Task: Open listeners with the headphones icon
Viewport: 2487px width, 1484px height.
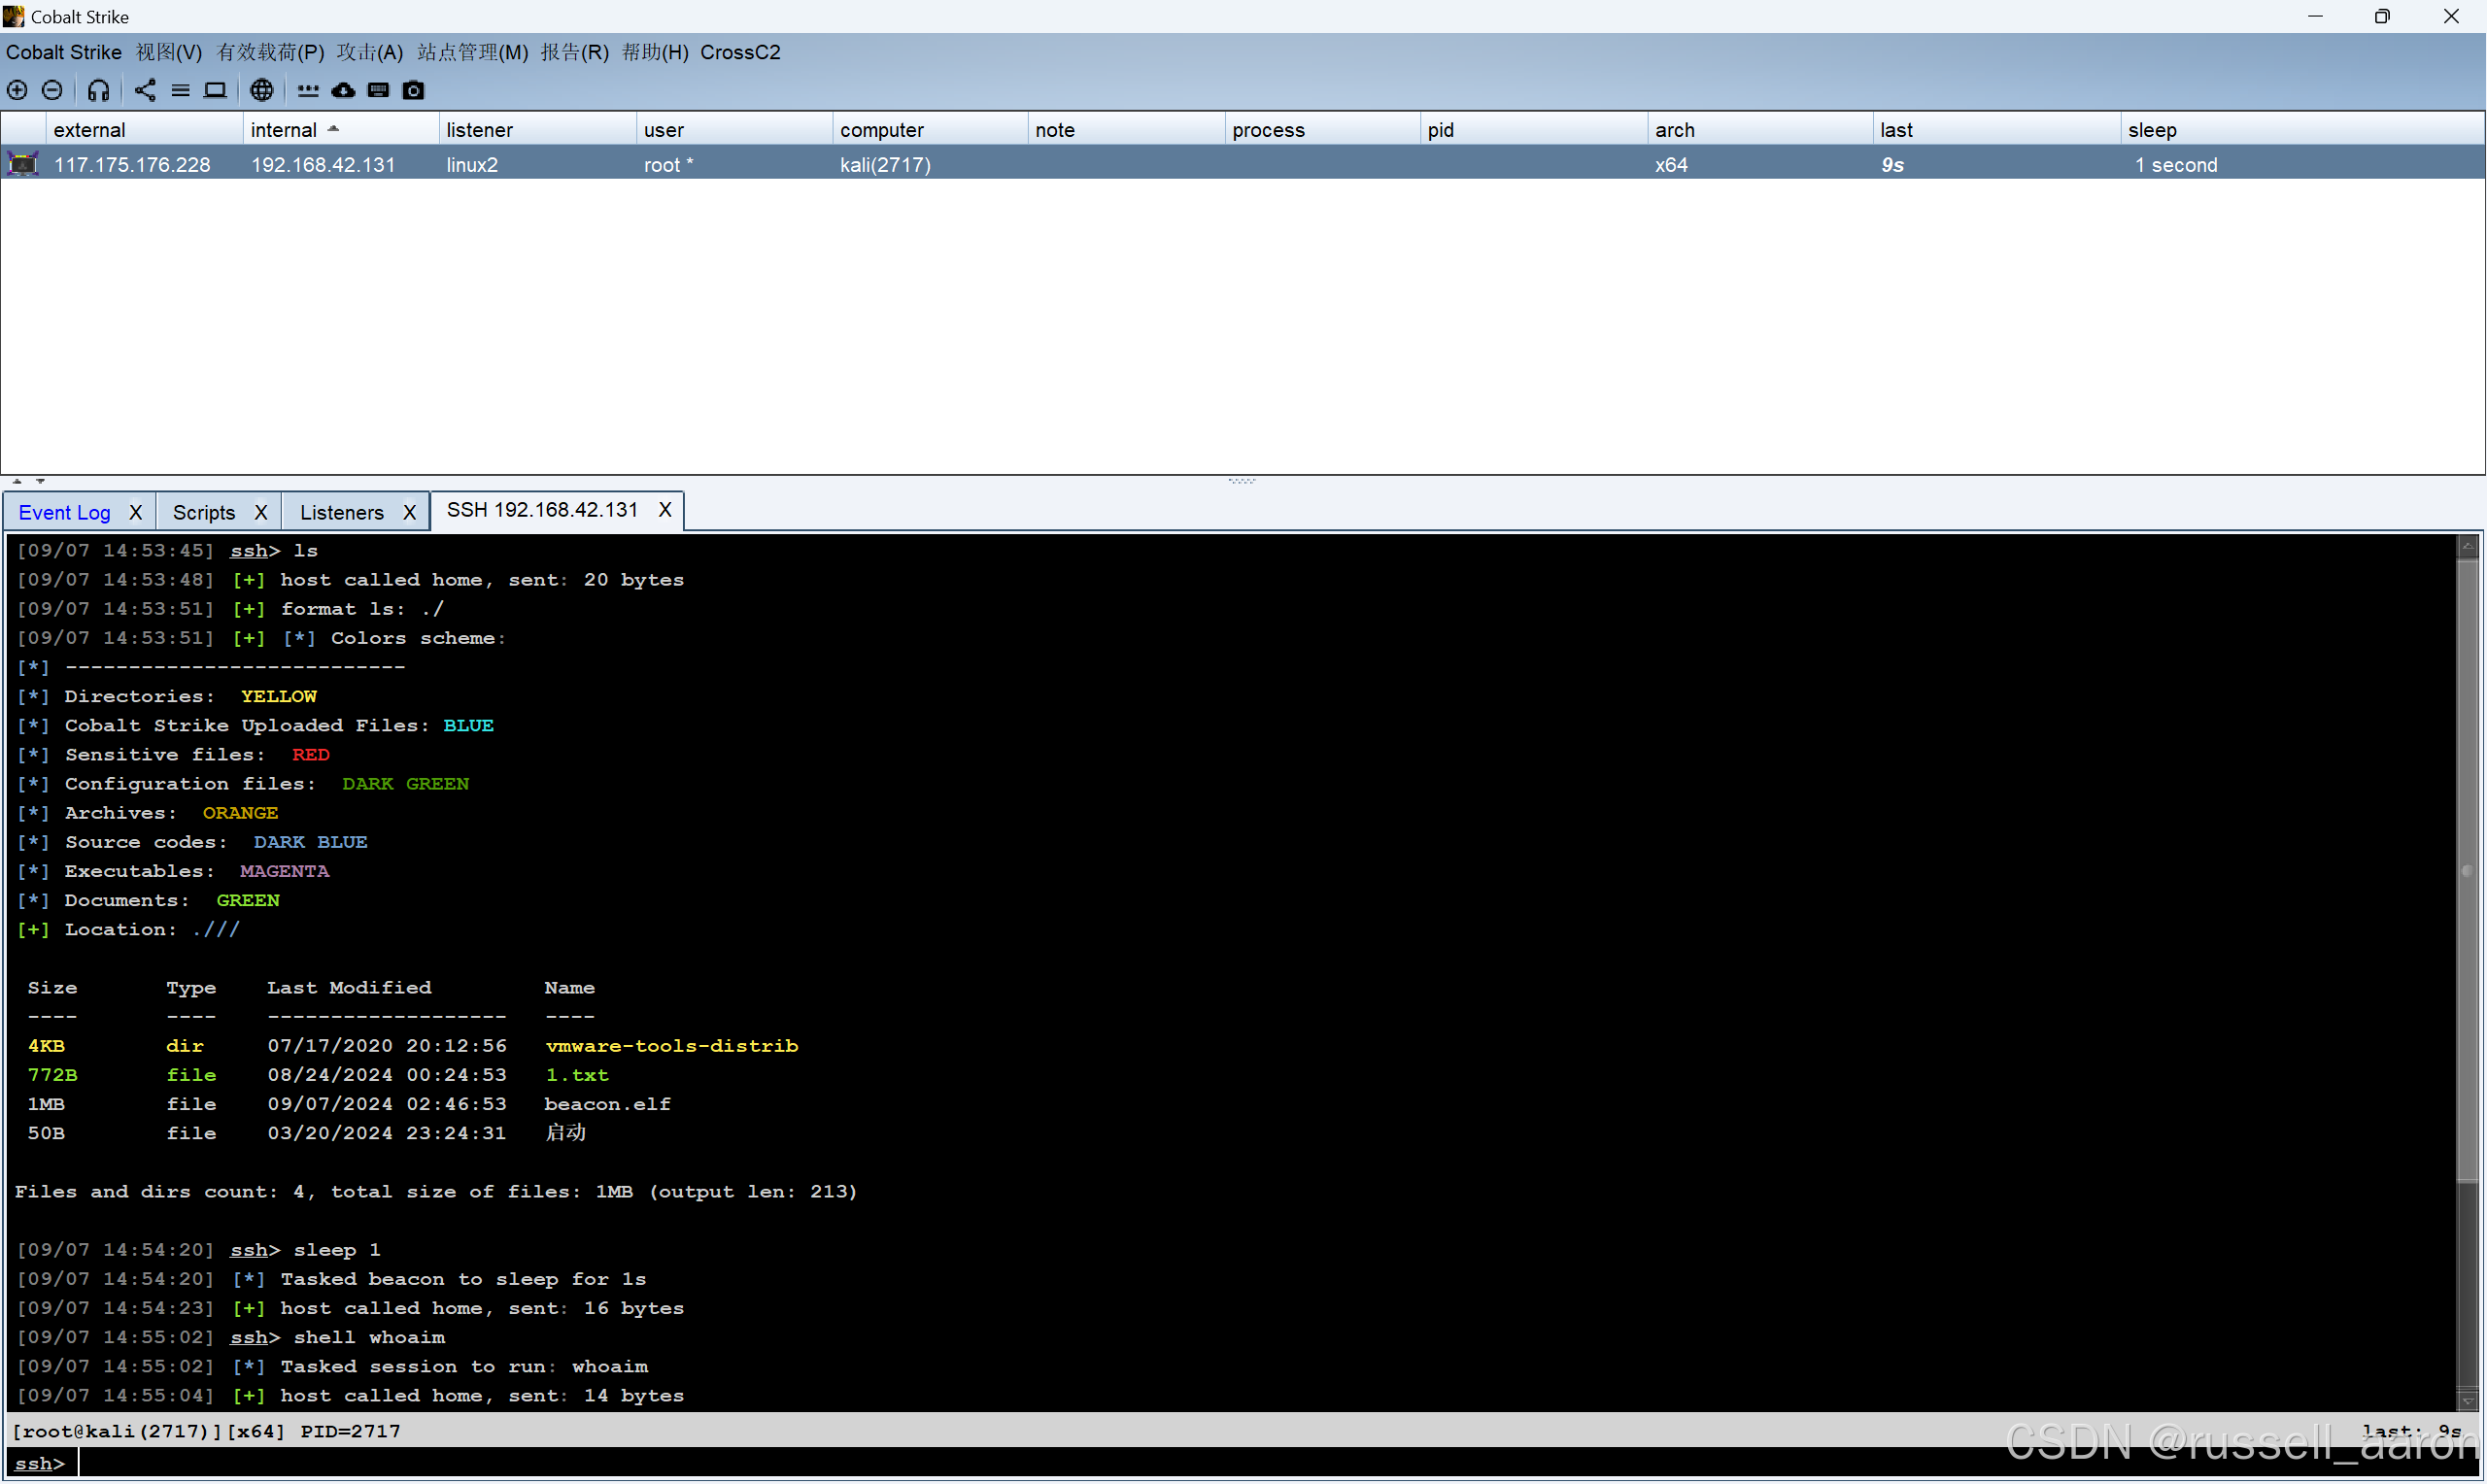Action: 98,90
